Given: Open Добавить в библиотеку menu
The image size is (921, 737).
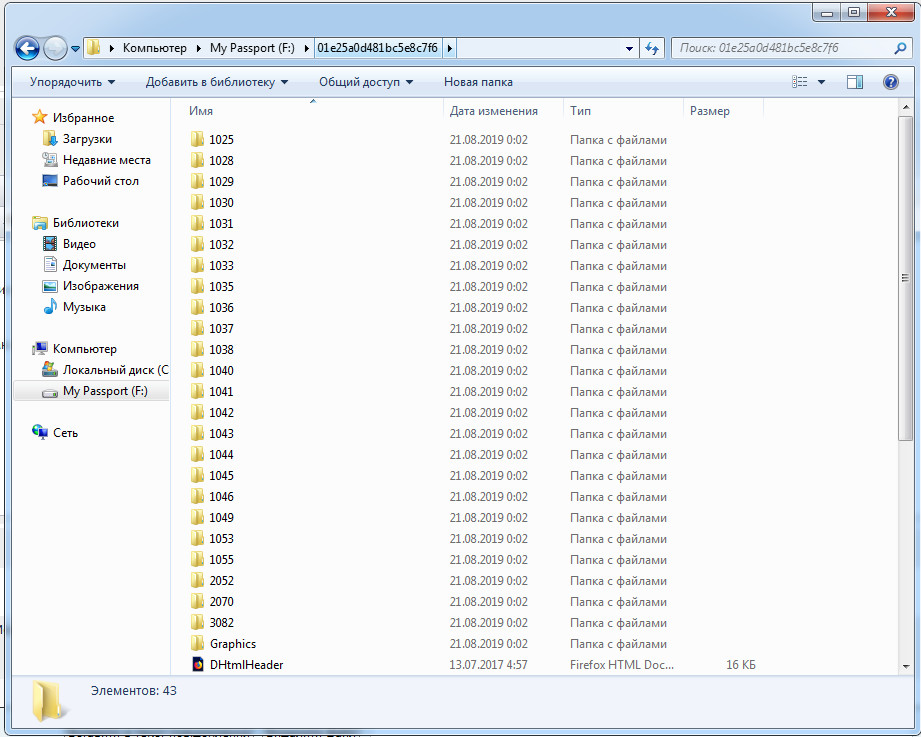Looking at the screenshot, I should coord(216,82).
